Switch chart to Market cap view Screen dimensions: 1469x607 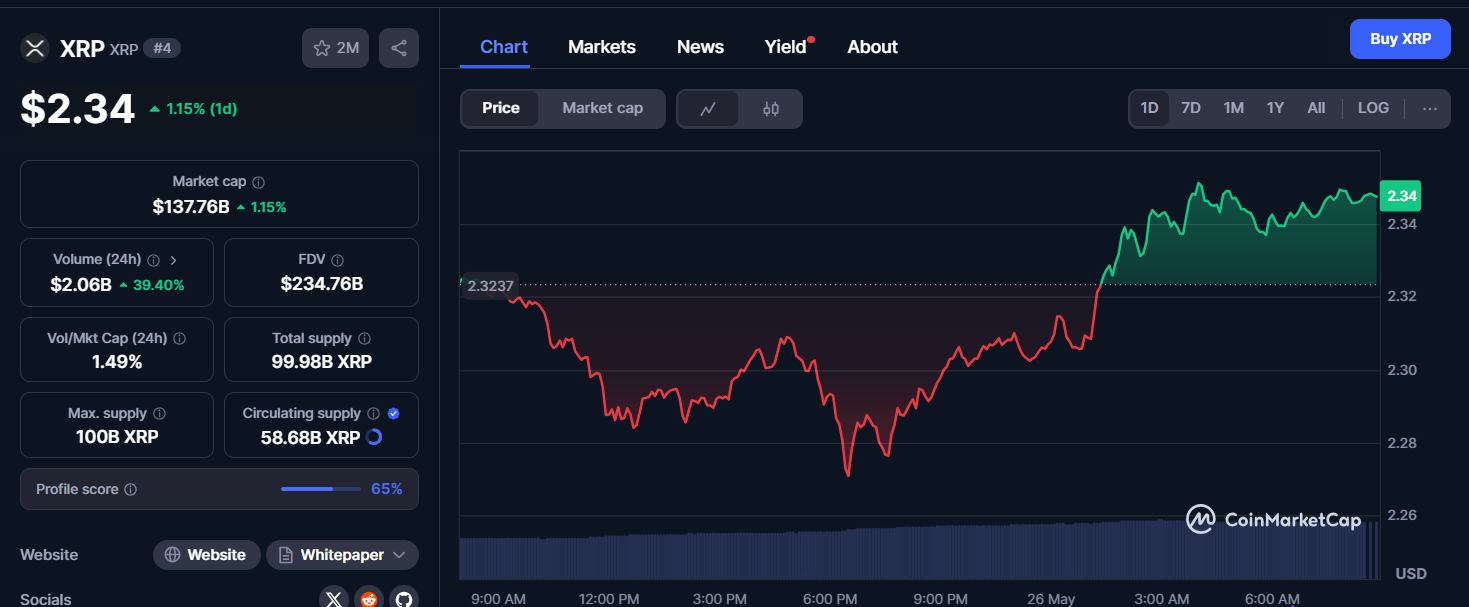pos(602,108)
